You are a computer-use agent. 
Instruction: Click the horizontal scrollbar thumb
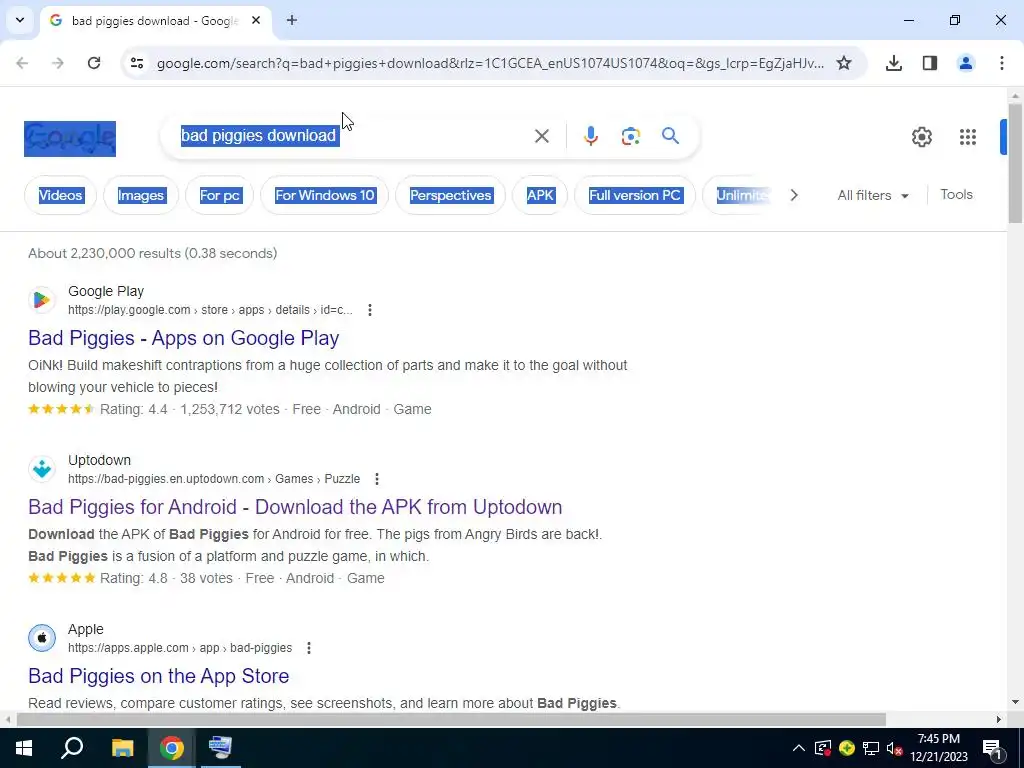(451, 720)
